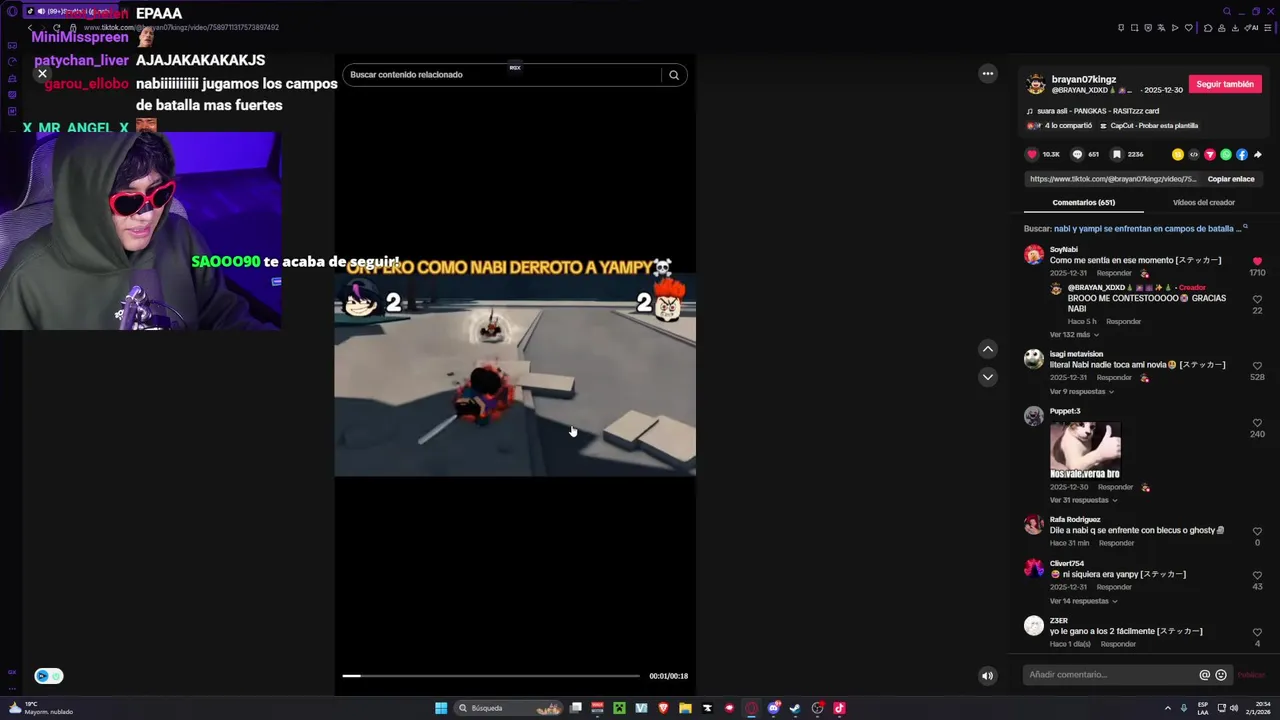Open the suggested search nabi y yampi link
Screen dimensions: 1280x720
pos(1148,229)
